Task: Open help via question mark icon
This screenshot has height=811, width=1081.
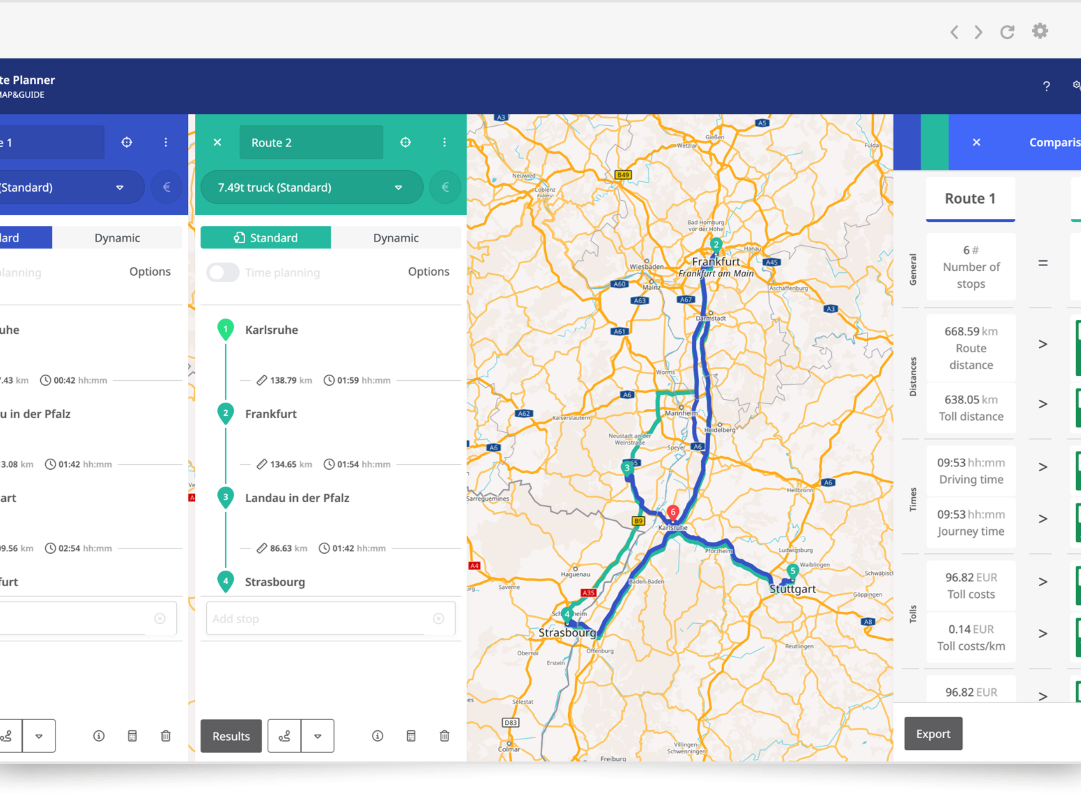Action: 1047,86
